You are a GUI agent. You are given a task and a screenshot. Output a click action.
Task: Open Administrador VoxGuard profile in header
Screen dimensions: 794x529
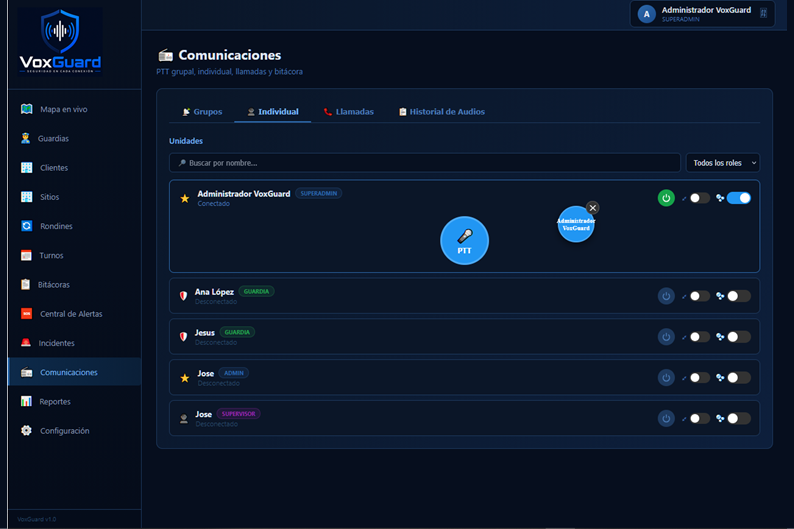coord(702,14)
